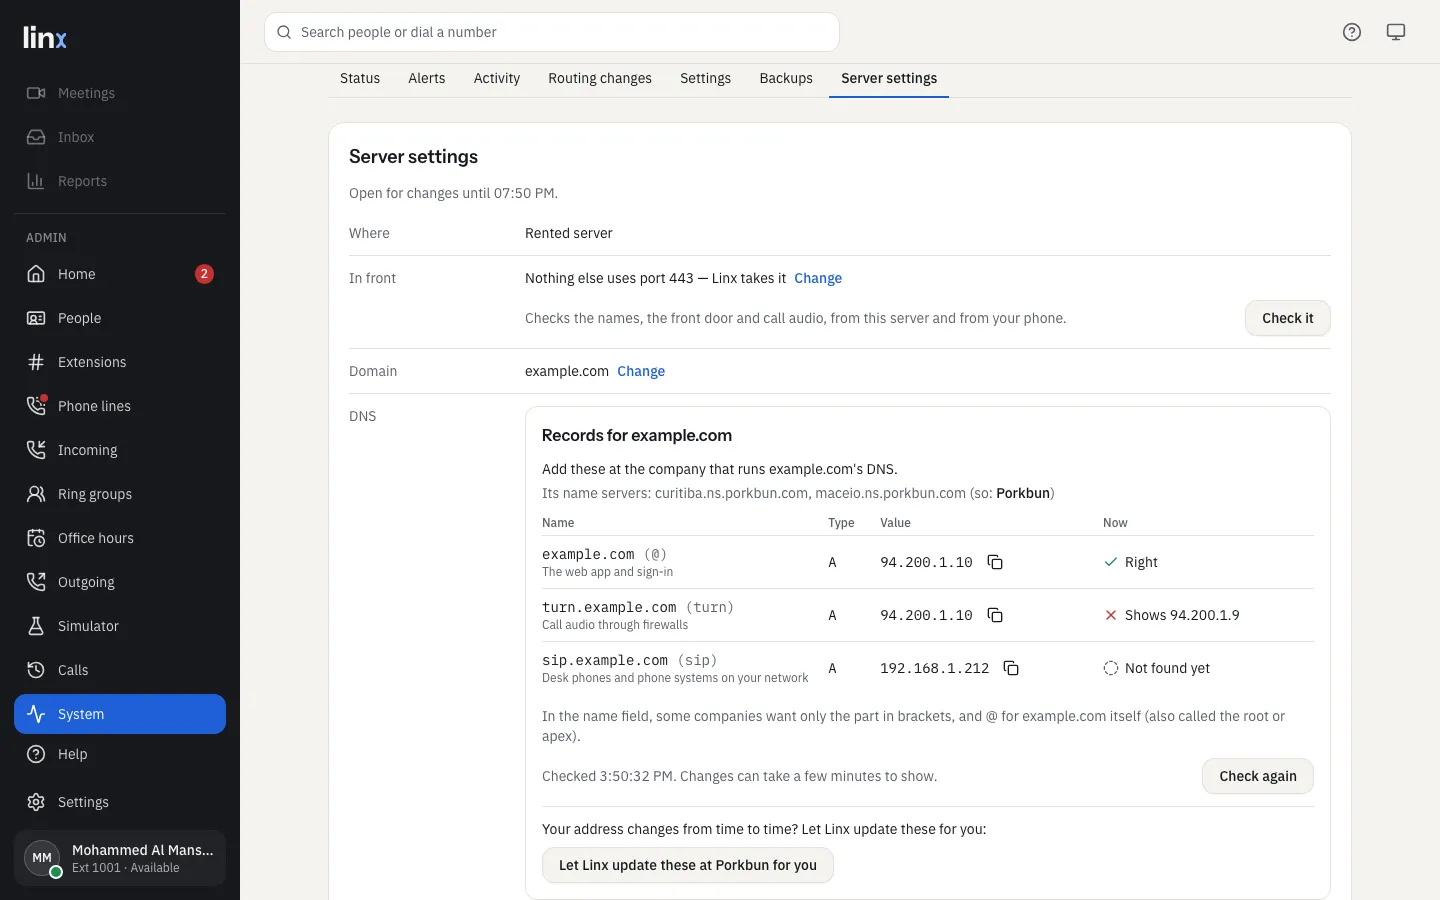
Task: Open Meetings from the sidebar
Action: coord(120,93)
